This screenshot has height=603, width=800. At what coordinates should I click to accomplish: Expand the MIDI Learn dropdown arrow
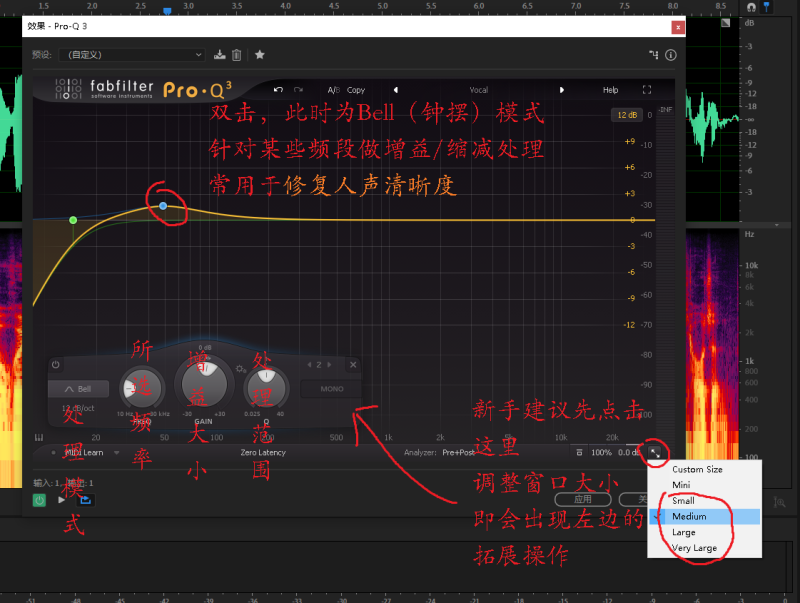(x=116, y=453)
